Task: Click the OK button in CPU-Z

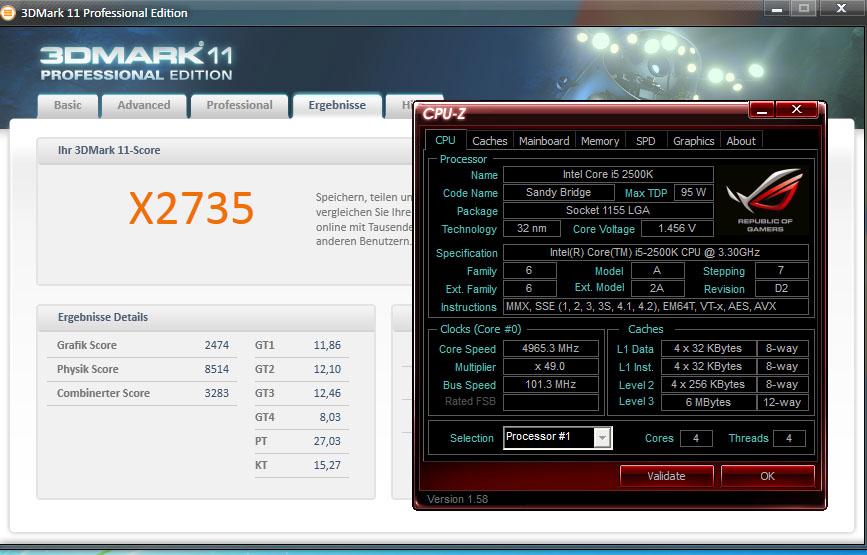Action: (x=767, y=476)
